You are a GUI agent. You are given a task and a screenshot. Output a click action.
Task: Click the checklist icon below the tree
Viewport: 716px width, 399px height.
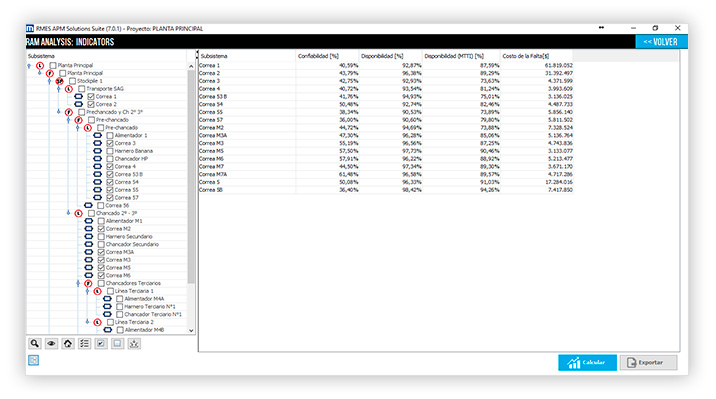click(x=84, y=344)
